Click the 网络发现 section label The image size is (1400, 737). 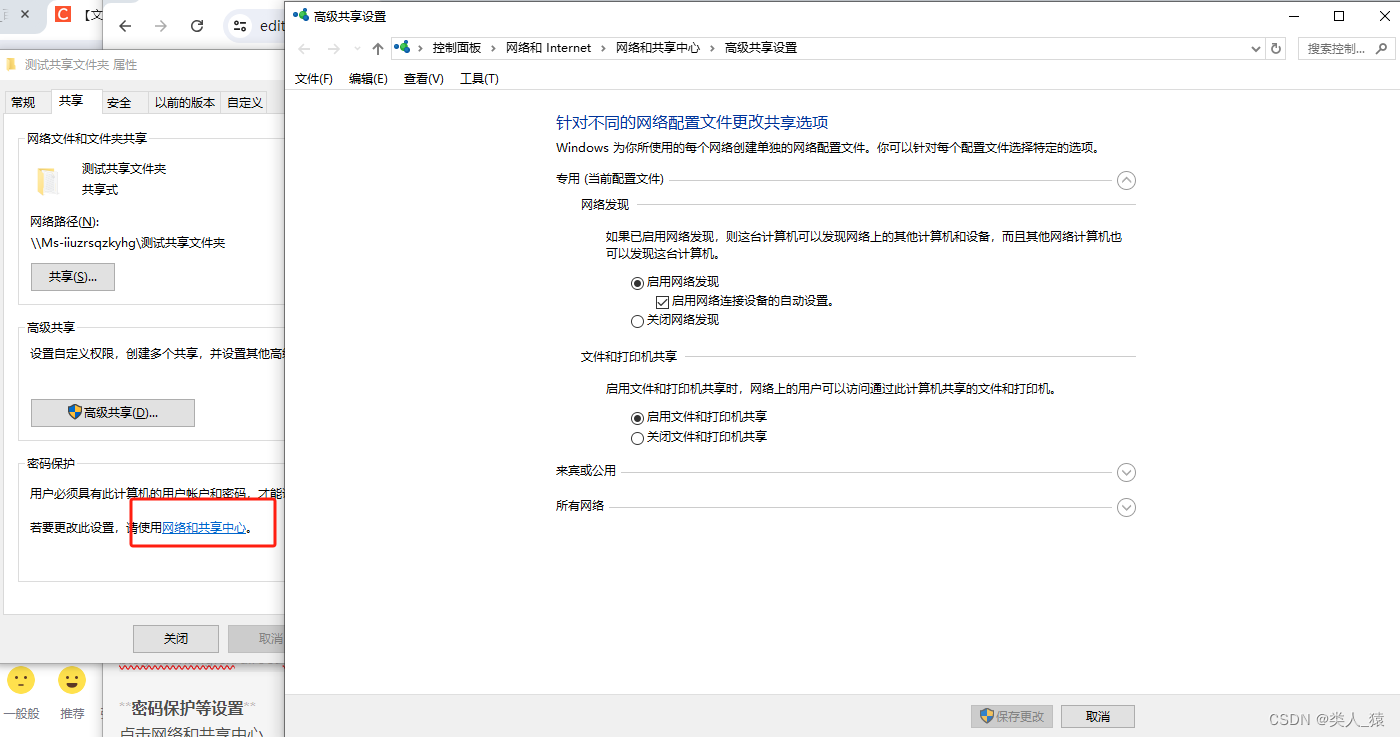[605, 204]
